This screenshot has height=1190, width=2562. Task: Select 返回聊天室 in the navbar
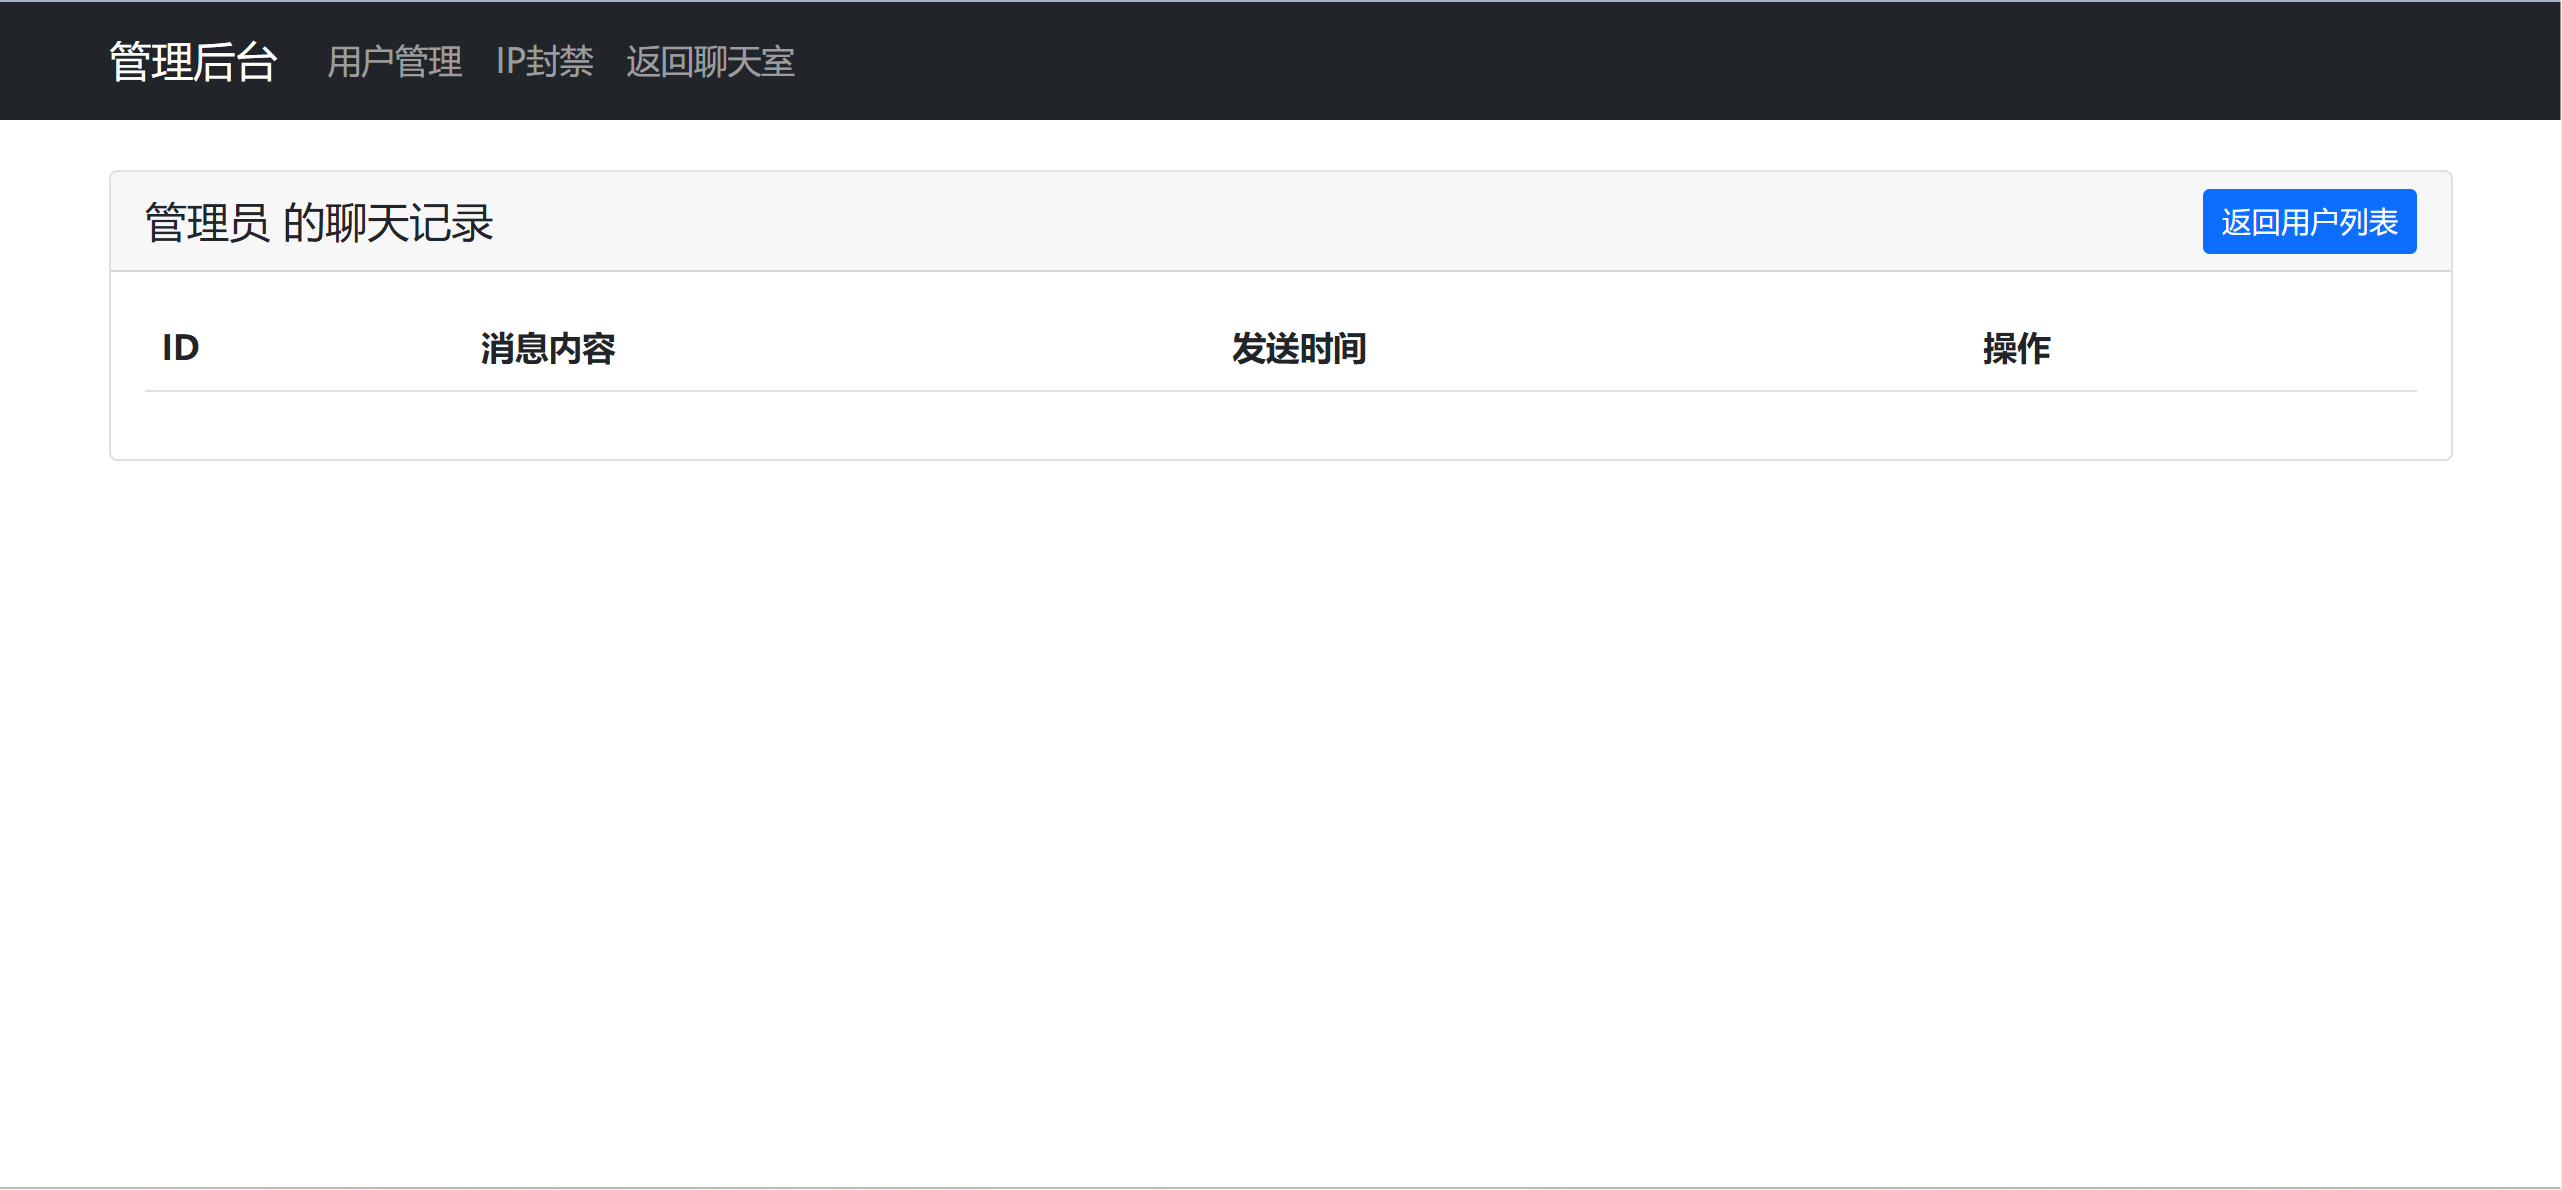tap(710, 61)
